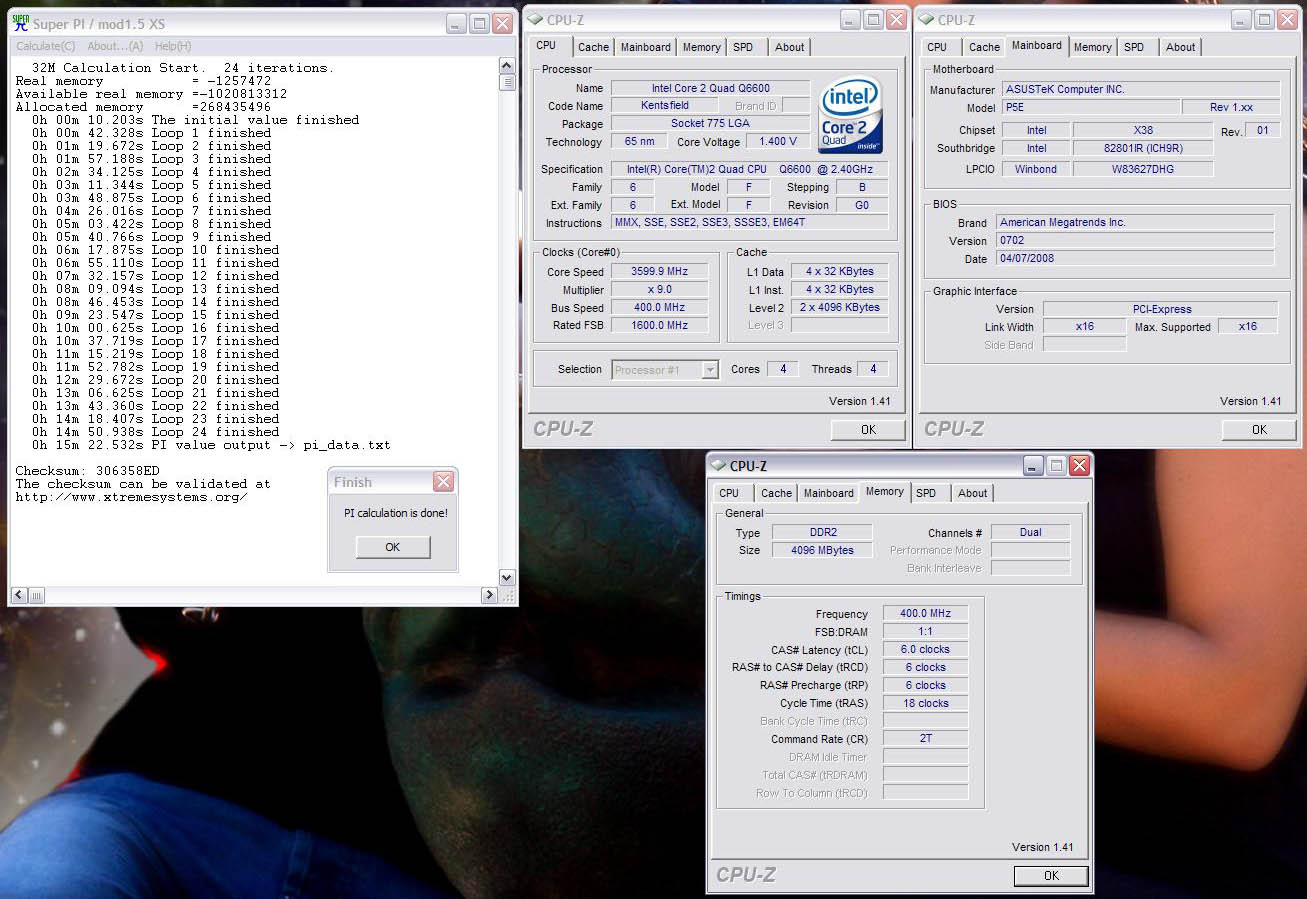
Task: Close the CPU-Z CPU tab window
Action: point(897,19)
